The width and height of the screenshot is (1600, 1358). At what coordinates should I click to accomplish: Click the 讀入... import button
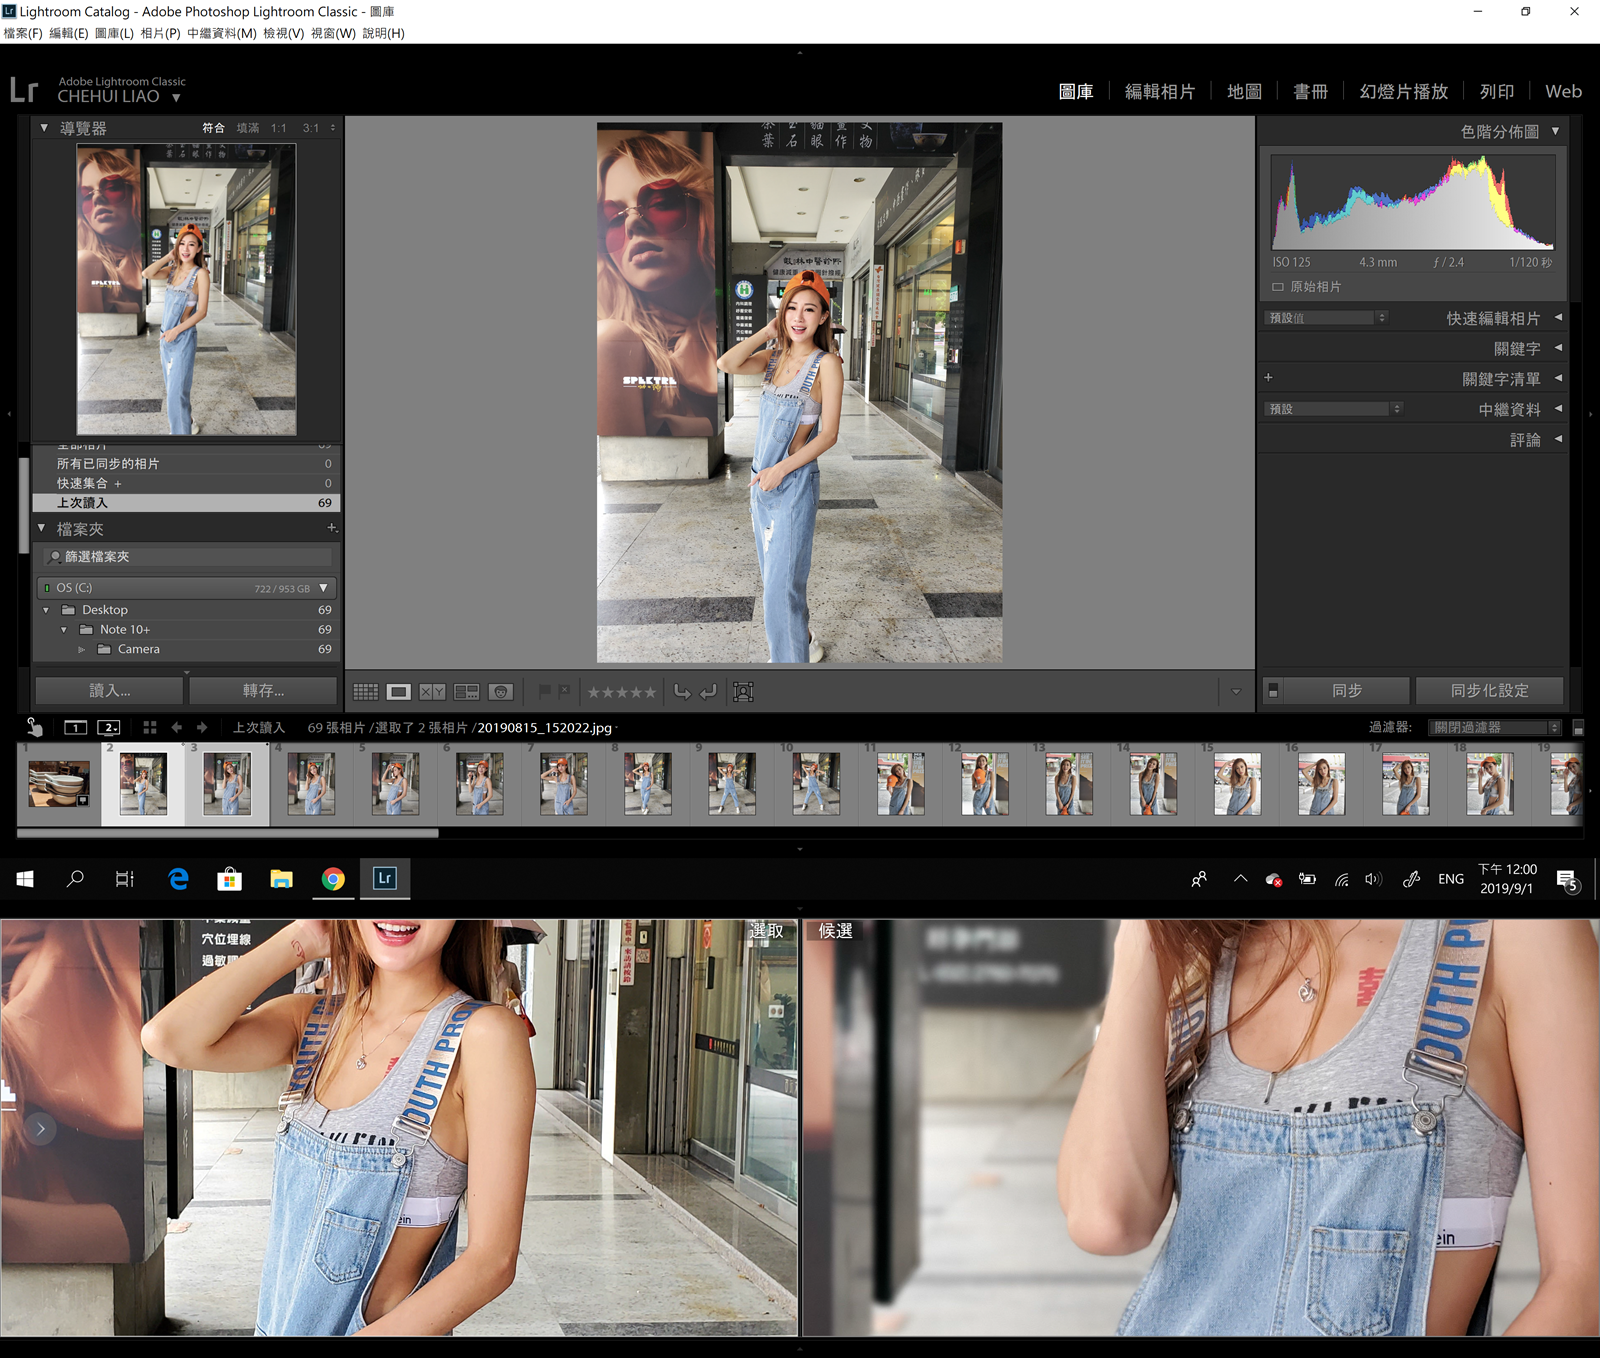(109, 691)
